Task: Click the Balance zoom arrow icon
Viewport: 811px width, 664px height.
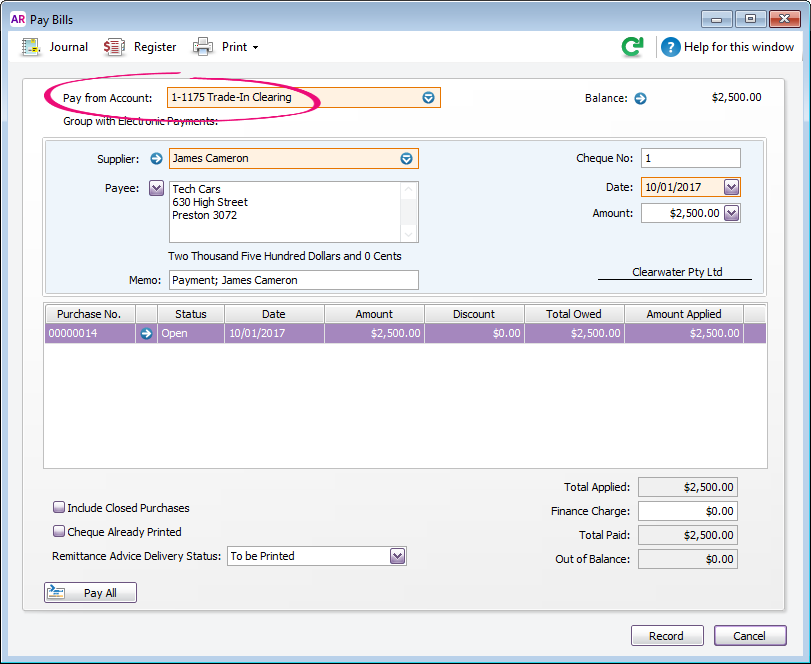Action: 641,98
